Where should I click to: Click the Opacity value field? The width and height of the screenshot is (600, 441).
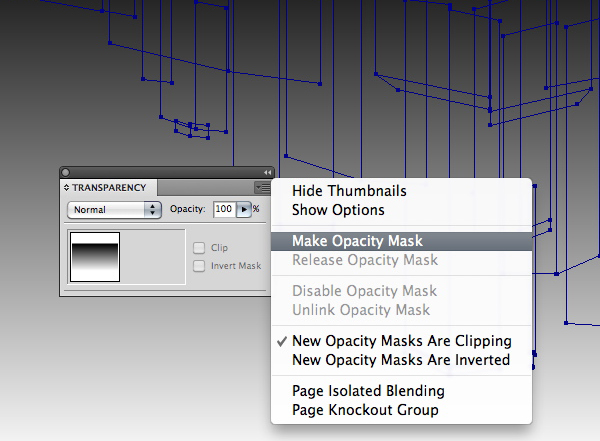(x=224, y=209)
